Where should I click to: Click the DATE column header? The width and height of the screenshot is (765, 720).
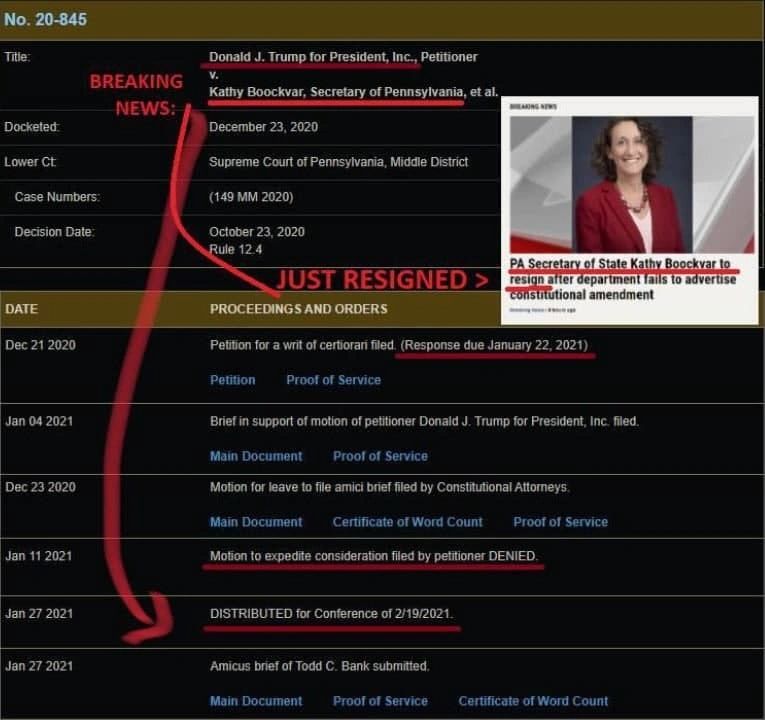tap(21, 309)
